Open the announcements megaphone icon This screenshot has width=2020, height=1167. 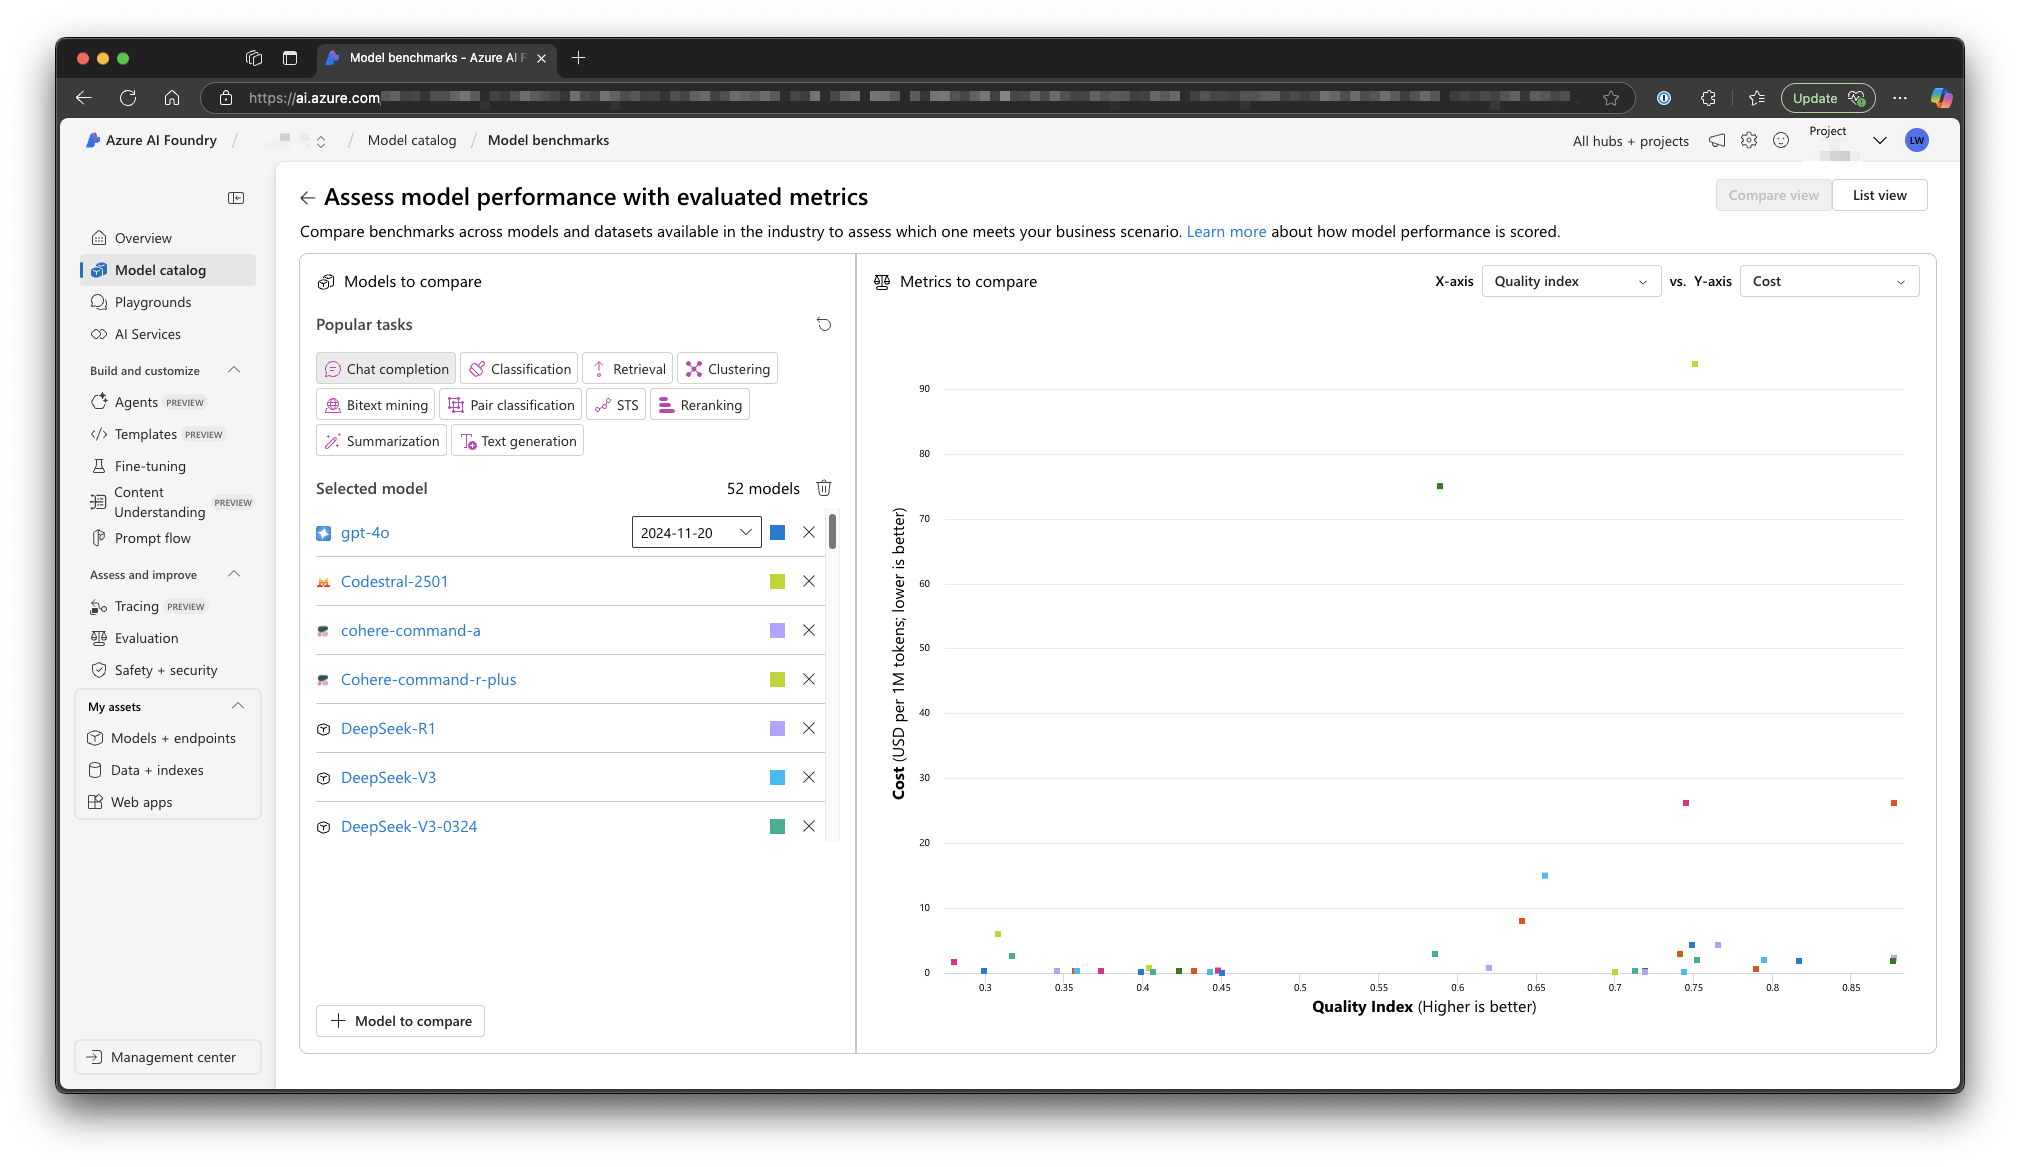1717,141
